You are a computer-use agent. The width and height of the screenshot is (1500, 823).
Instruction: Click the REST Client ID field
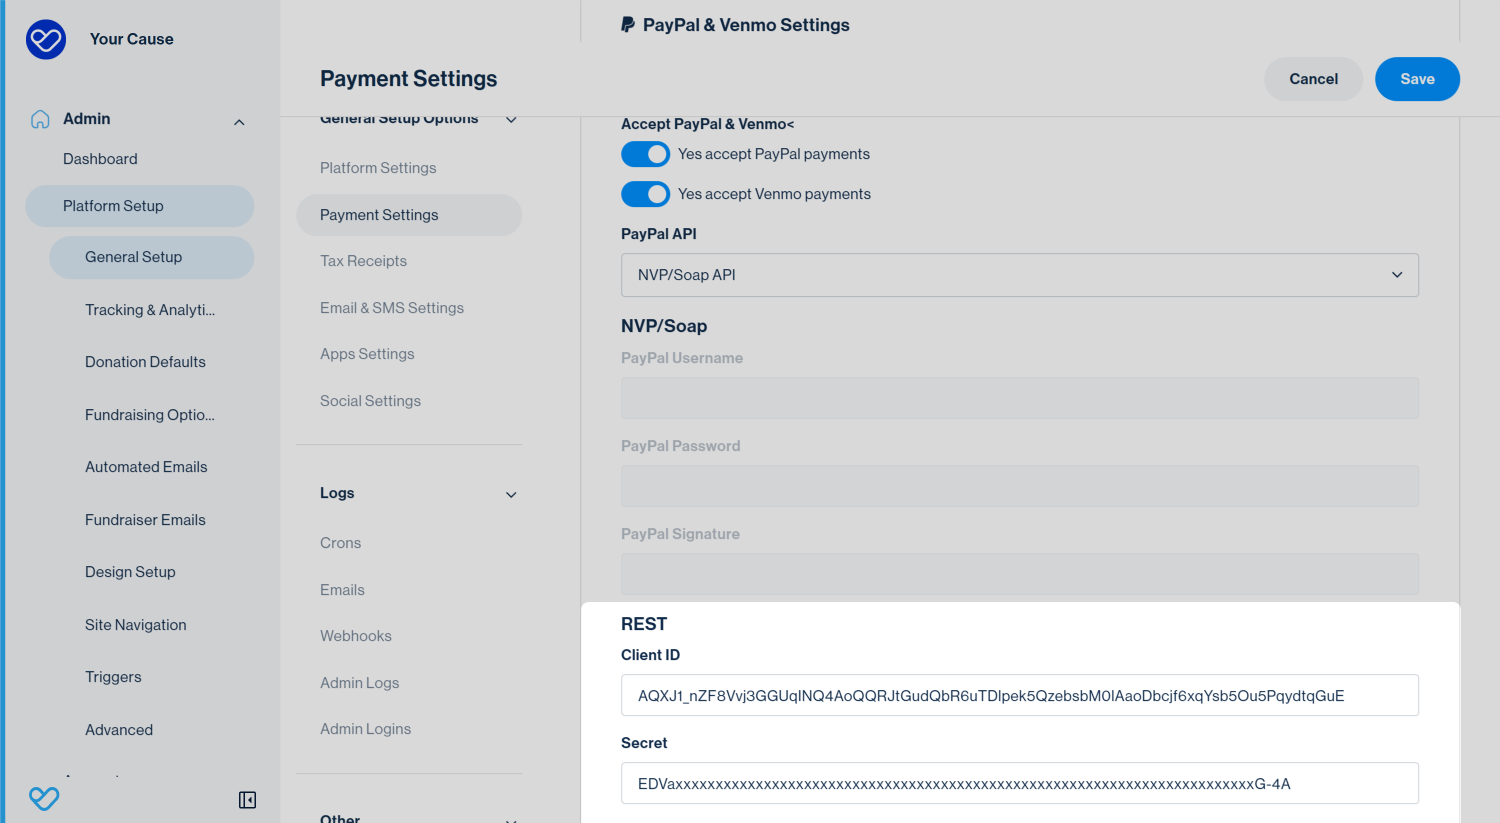(x=1020, y=695)
